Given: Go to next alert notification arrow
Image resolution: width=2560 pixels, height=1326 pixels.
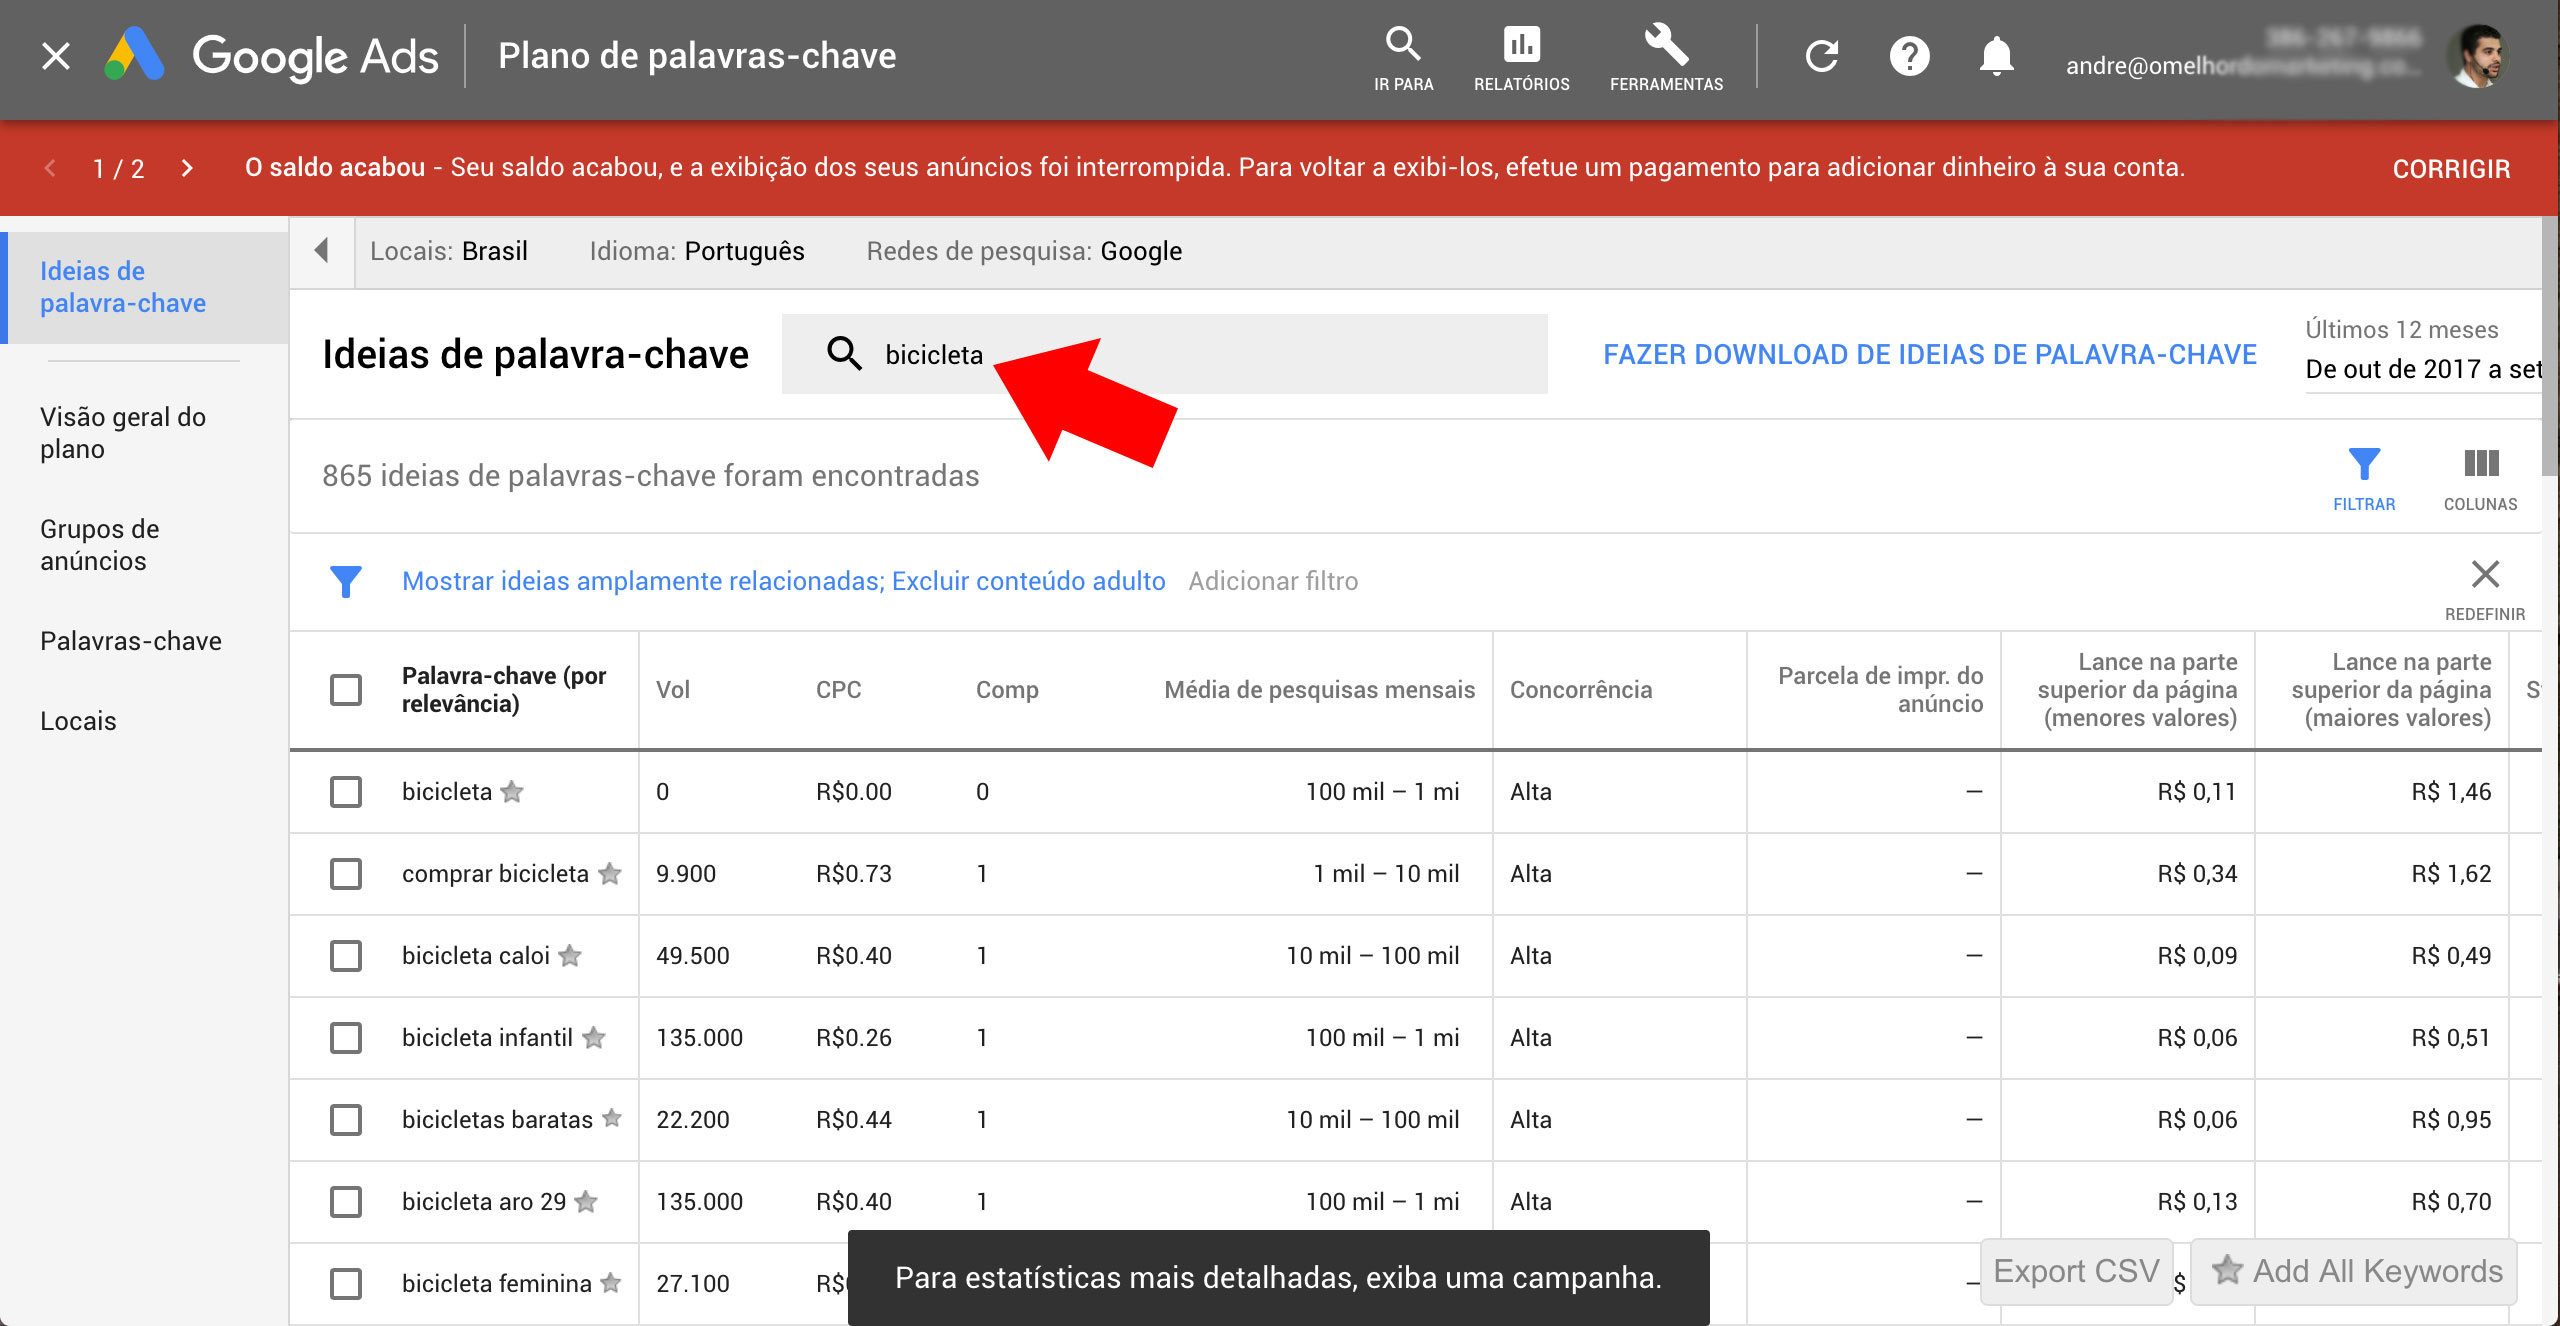Looking at the screenshot, I should pos(187,168).
